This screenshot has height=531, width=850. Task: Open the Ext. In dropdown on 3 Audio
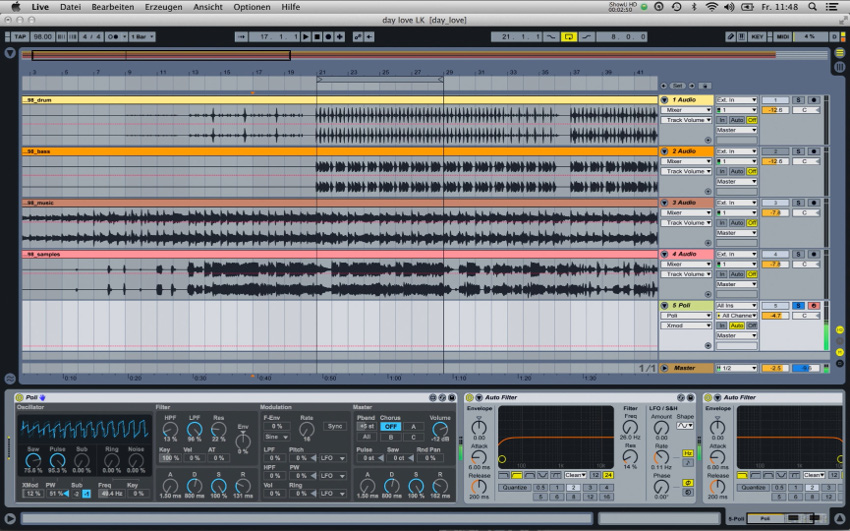[736, 203]
